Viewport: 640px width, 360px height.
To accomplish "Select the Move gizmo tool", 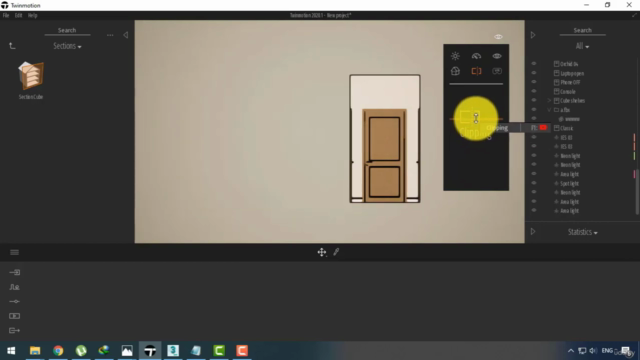I will (x=322, y=252).
